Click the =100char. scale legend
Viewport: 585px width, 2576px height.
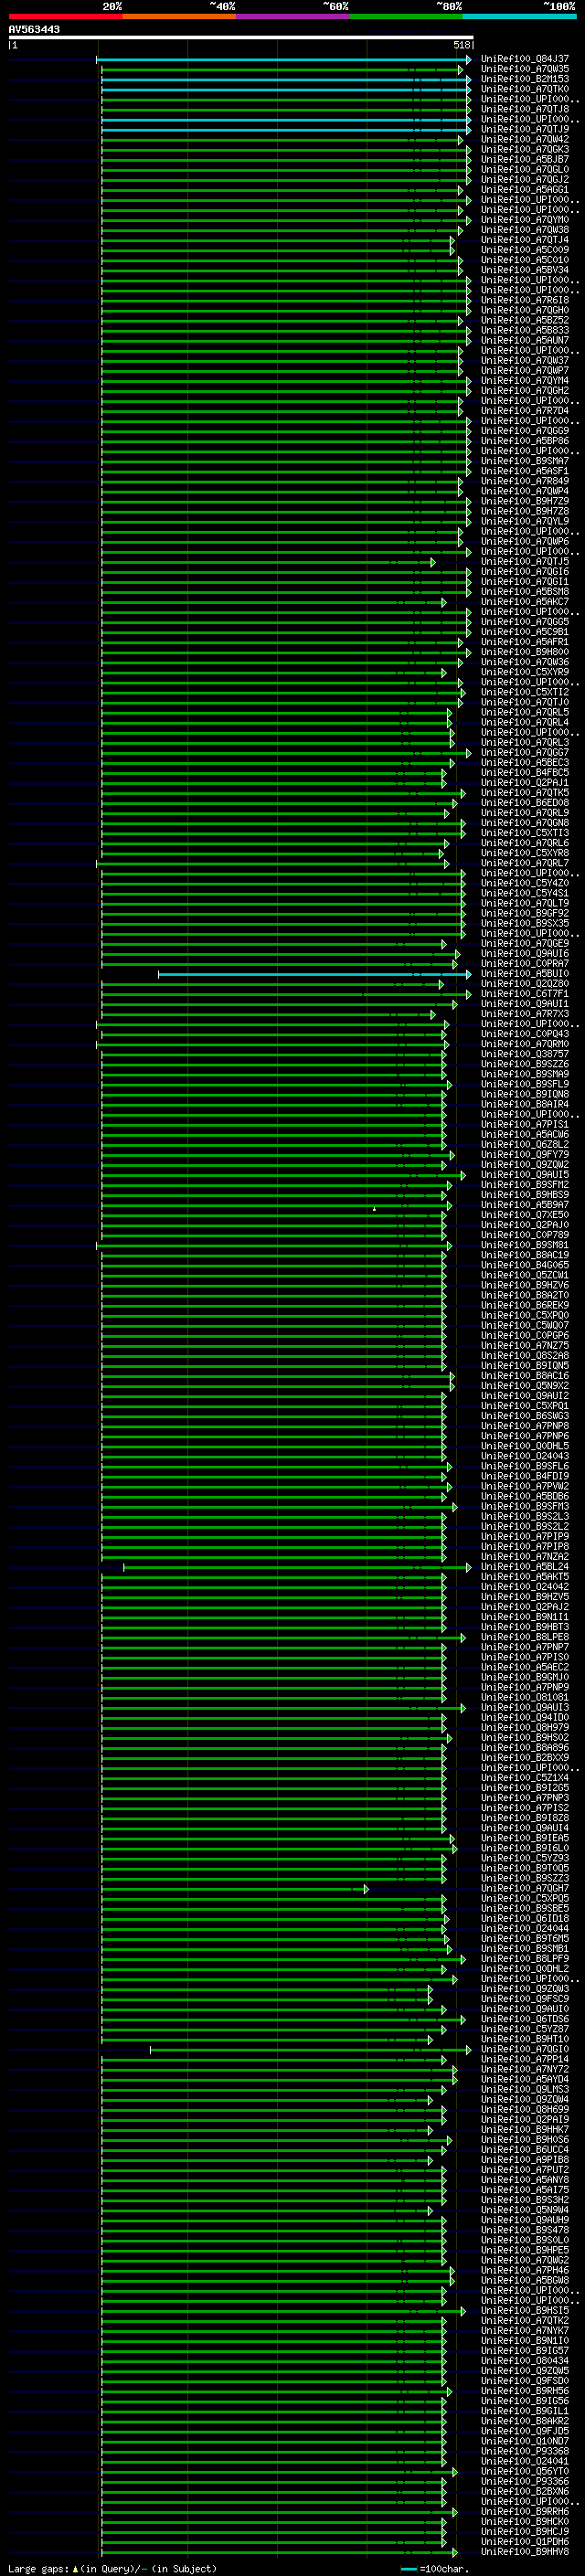[434, 2569]
